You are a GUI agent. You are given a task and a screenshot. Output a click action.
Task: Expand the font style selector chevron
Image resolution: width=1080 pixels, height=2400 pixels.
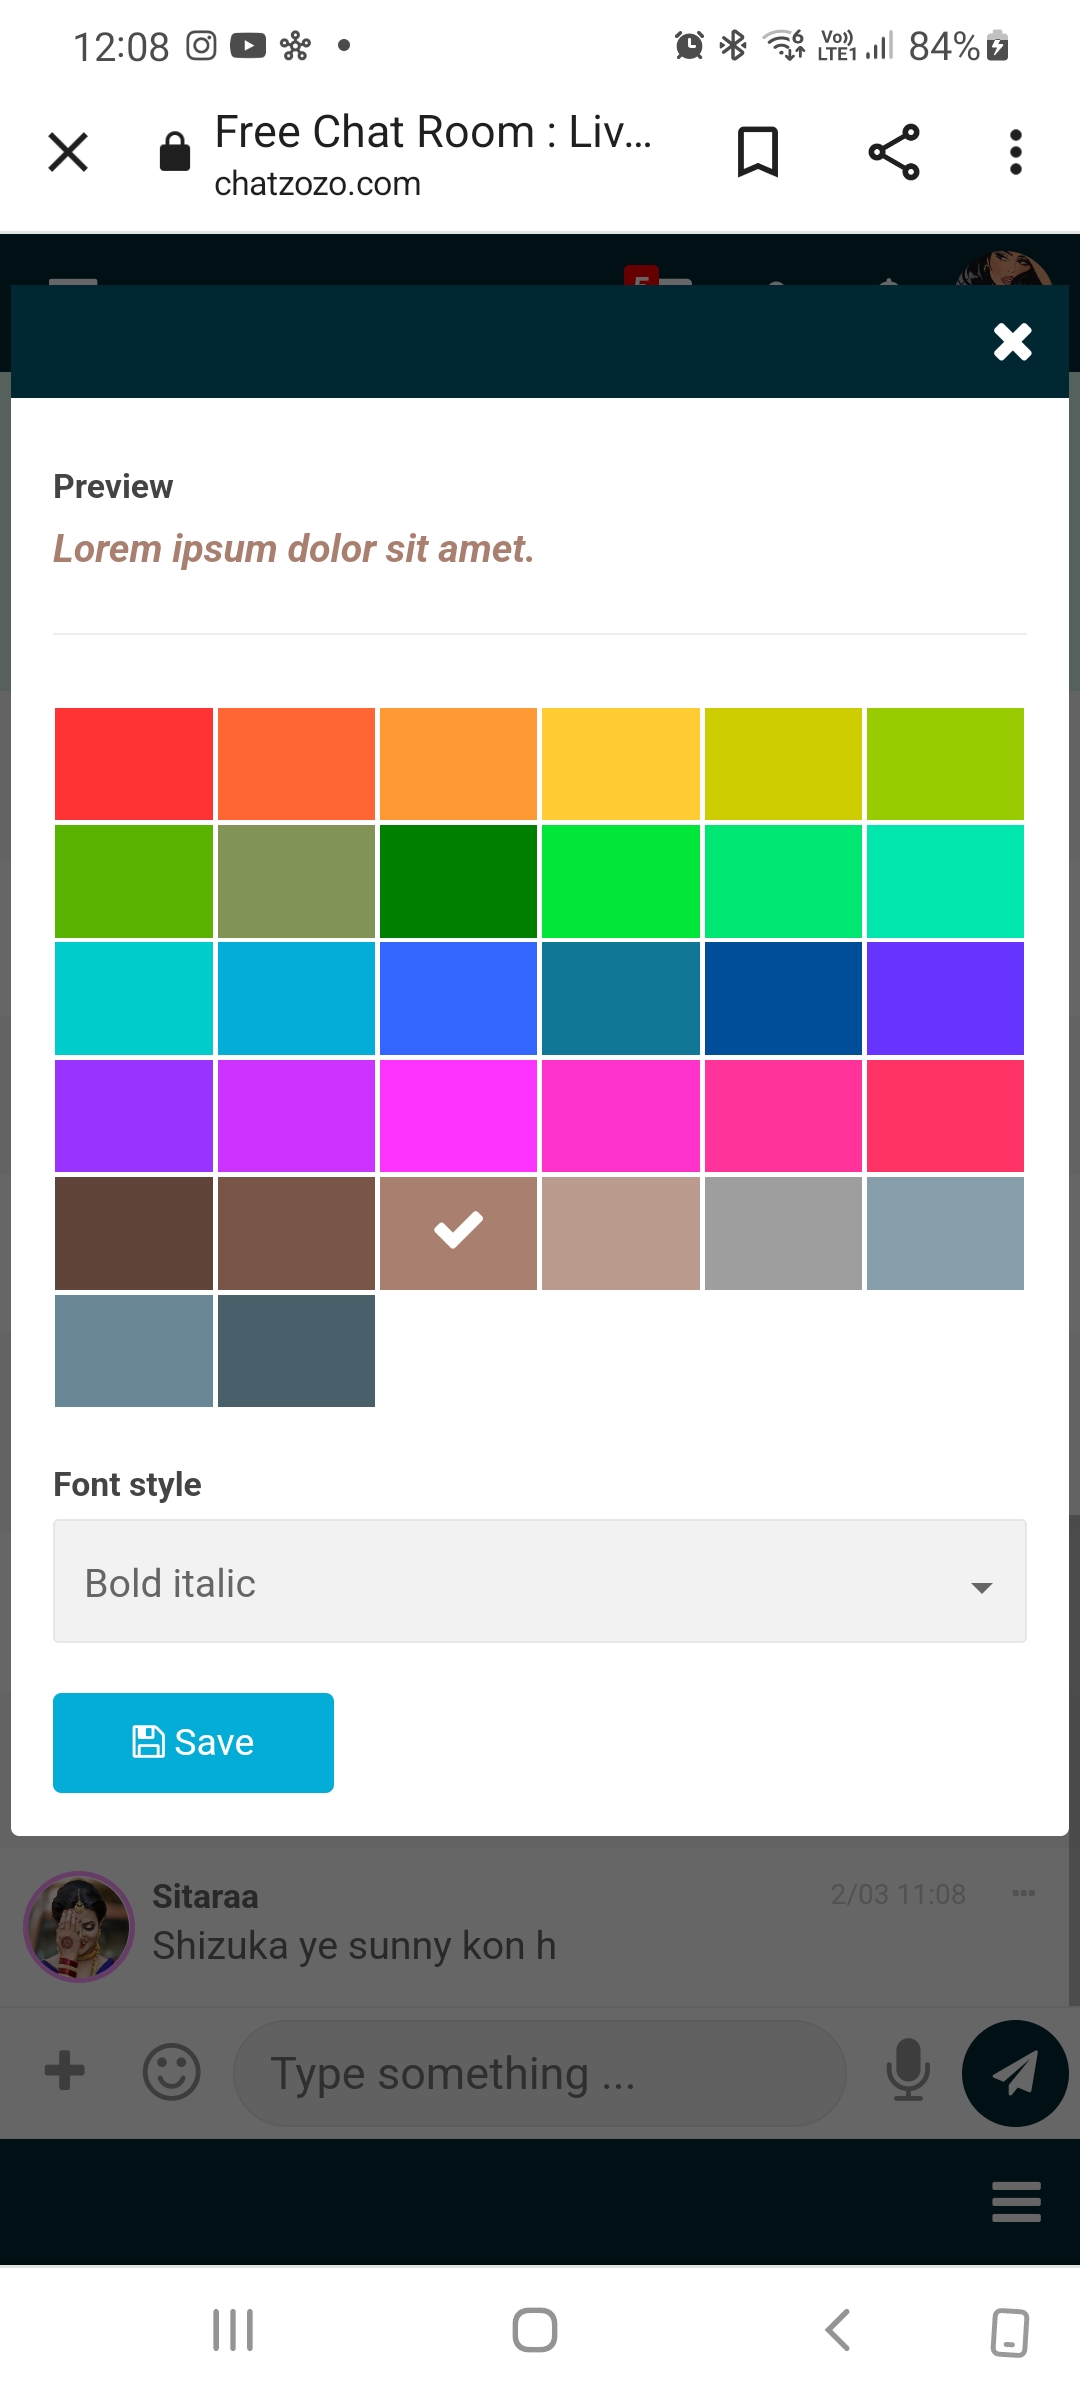(x=982, y=1585)
